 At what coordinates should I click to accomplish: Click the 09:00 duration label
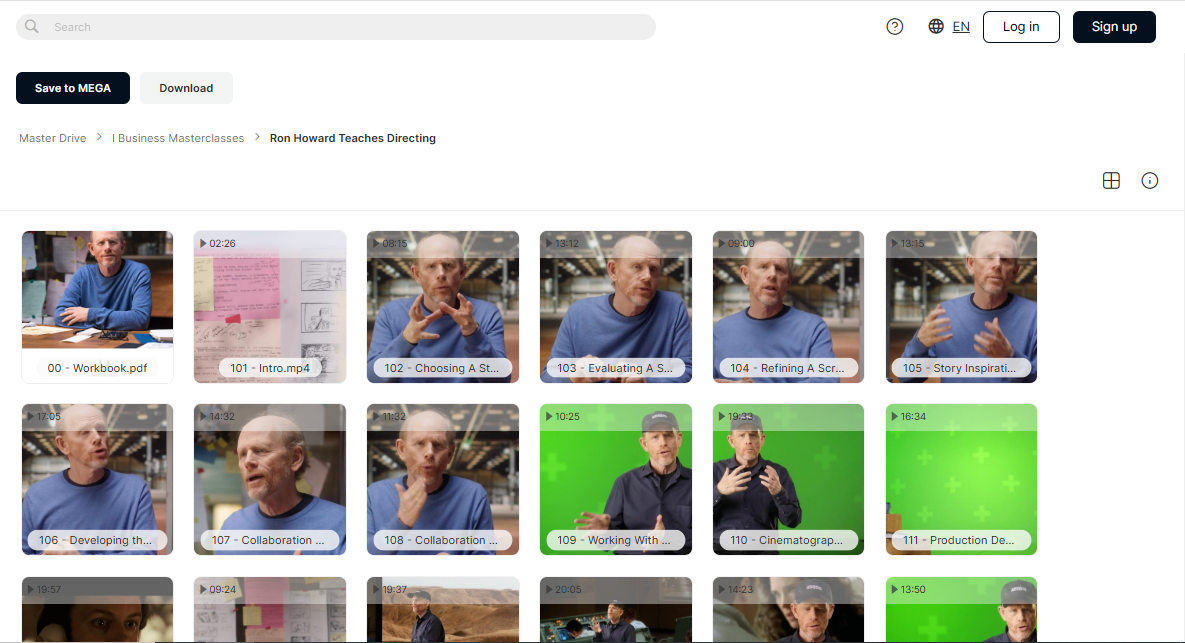[x=741, y=243]
